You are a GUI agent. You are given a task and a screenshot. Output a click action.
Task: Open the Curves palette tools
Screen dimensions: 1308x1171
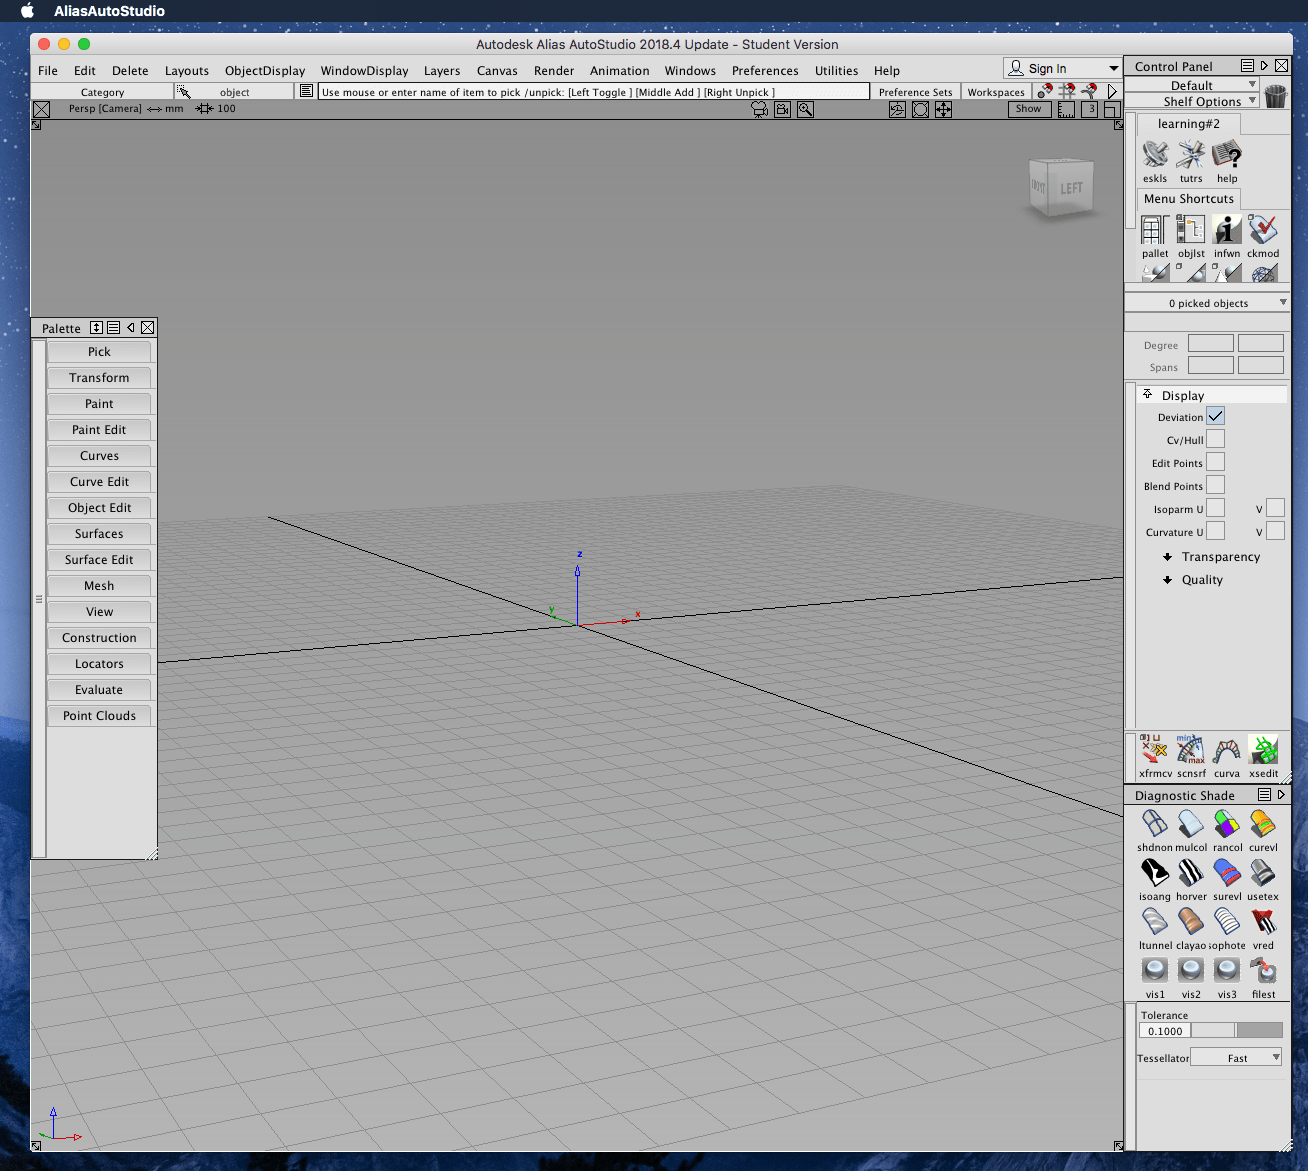(x=99, y=456)
